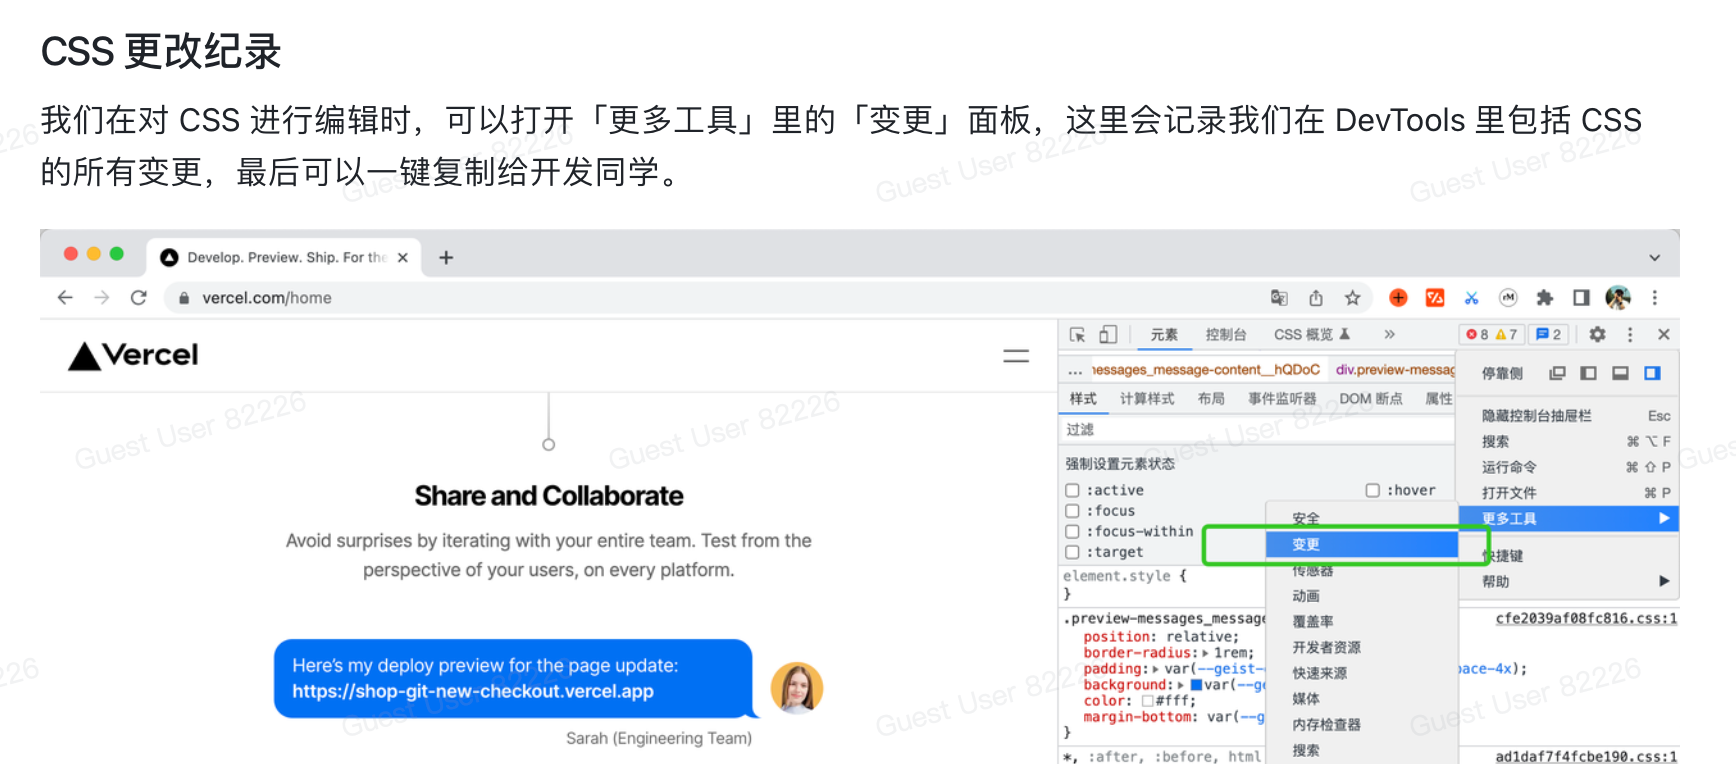Dock DevTools to bottom icon

point(1620,373)
